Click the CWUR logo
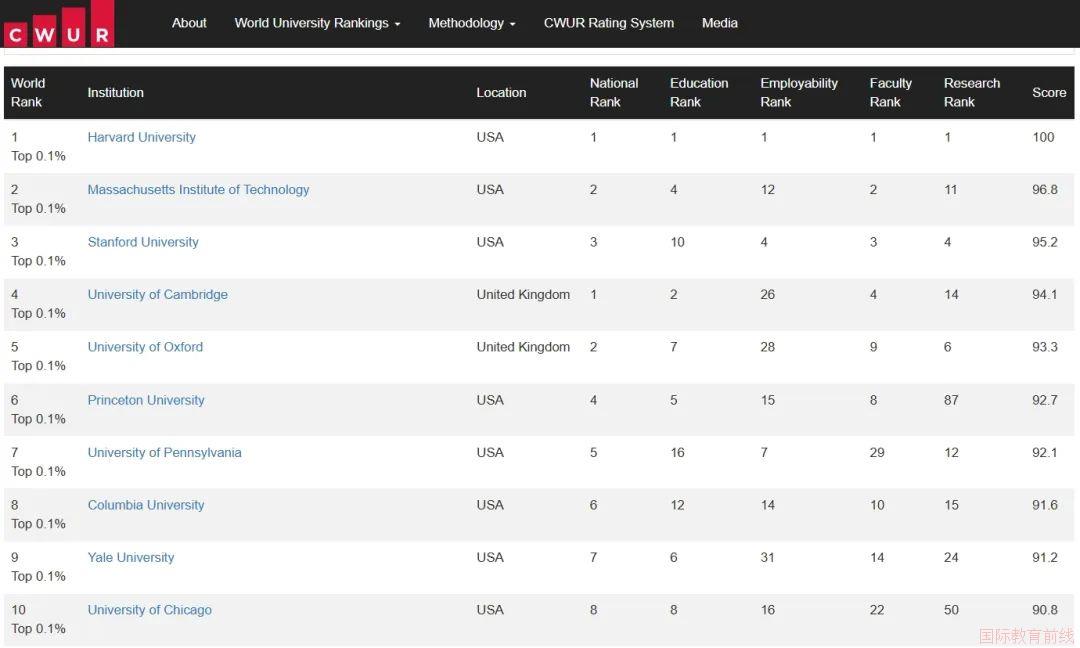The height and width of the screenshot is (648, 1080). (59, 24)
